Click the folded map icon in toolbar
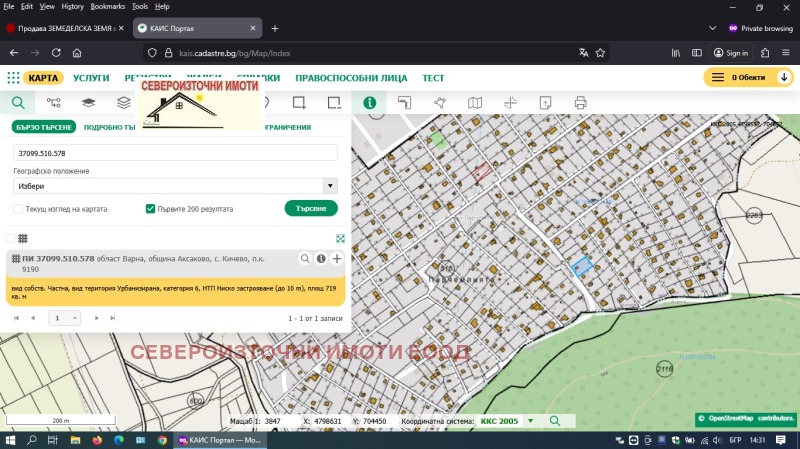800x449 pixels. (475, 102)
